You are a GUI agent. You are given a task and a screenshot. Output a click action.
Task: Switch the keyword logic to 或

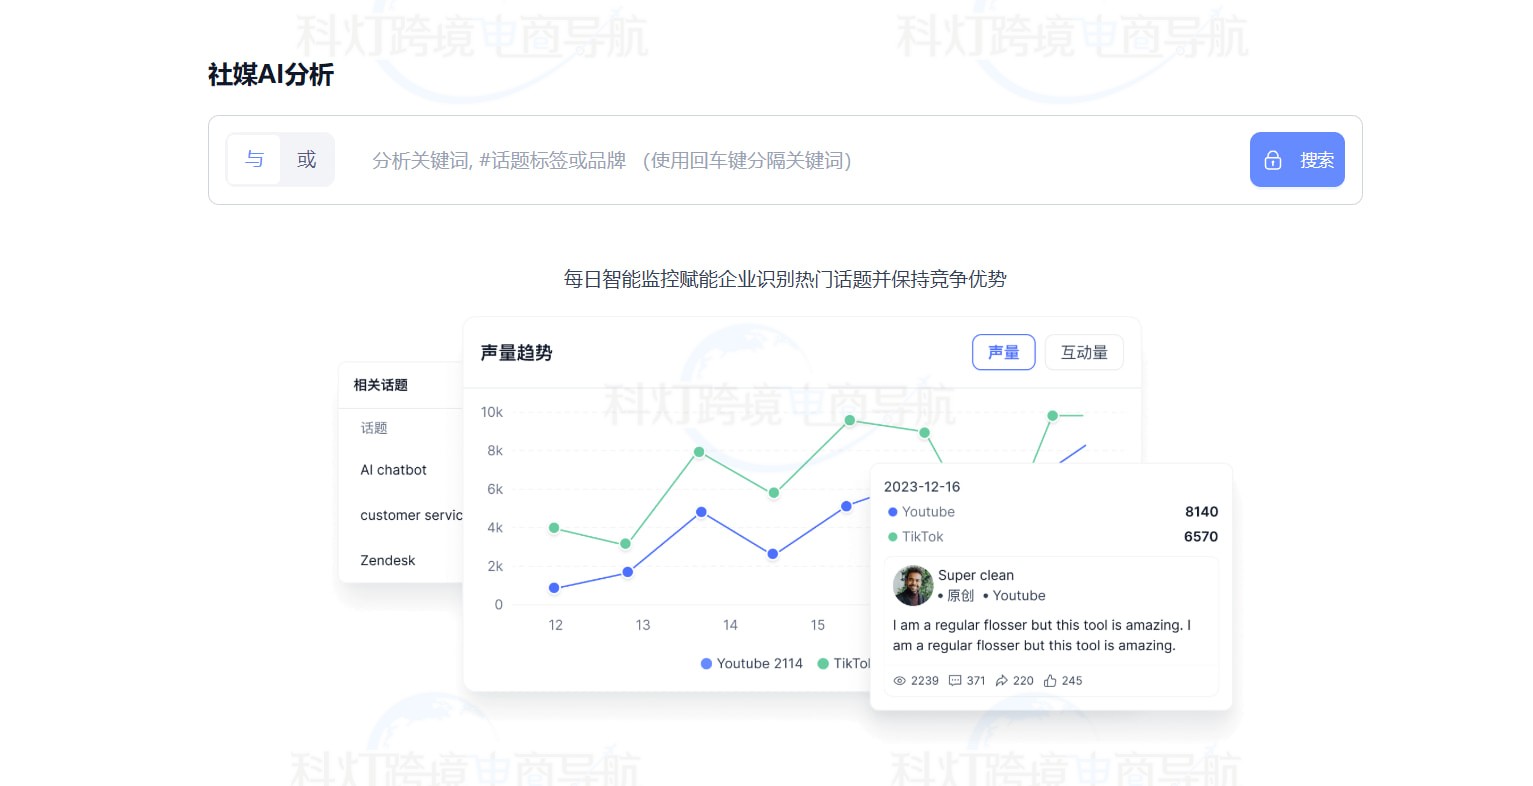tap(307, 160)
